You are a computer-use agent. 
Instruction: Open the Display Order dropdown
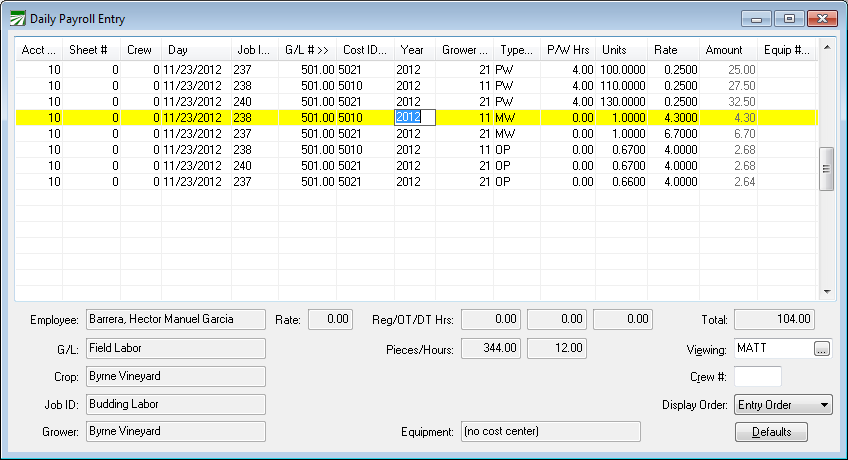click(783, 404)
